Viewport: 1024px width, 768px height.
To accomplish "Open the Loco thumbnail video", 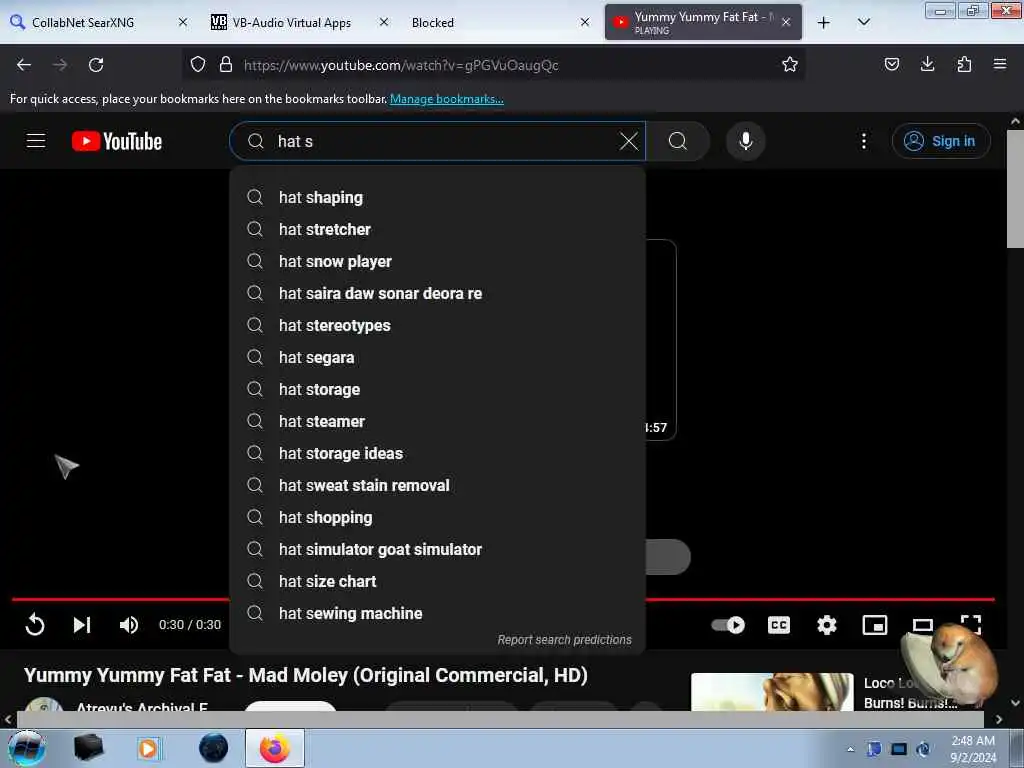I will (x=772, y=692).
